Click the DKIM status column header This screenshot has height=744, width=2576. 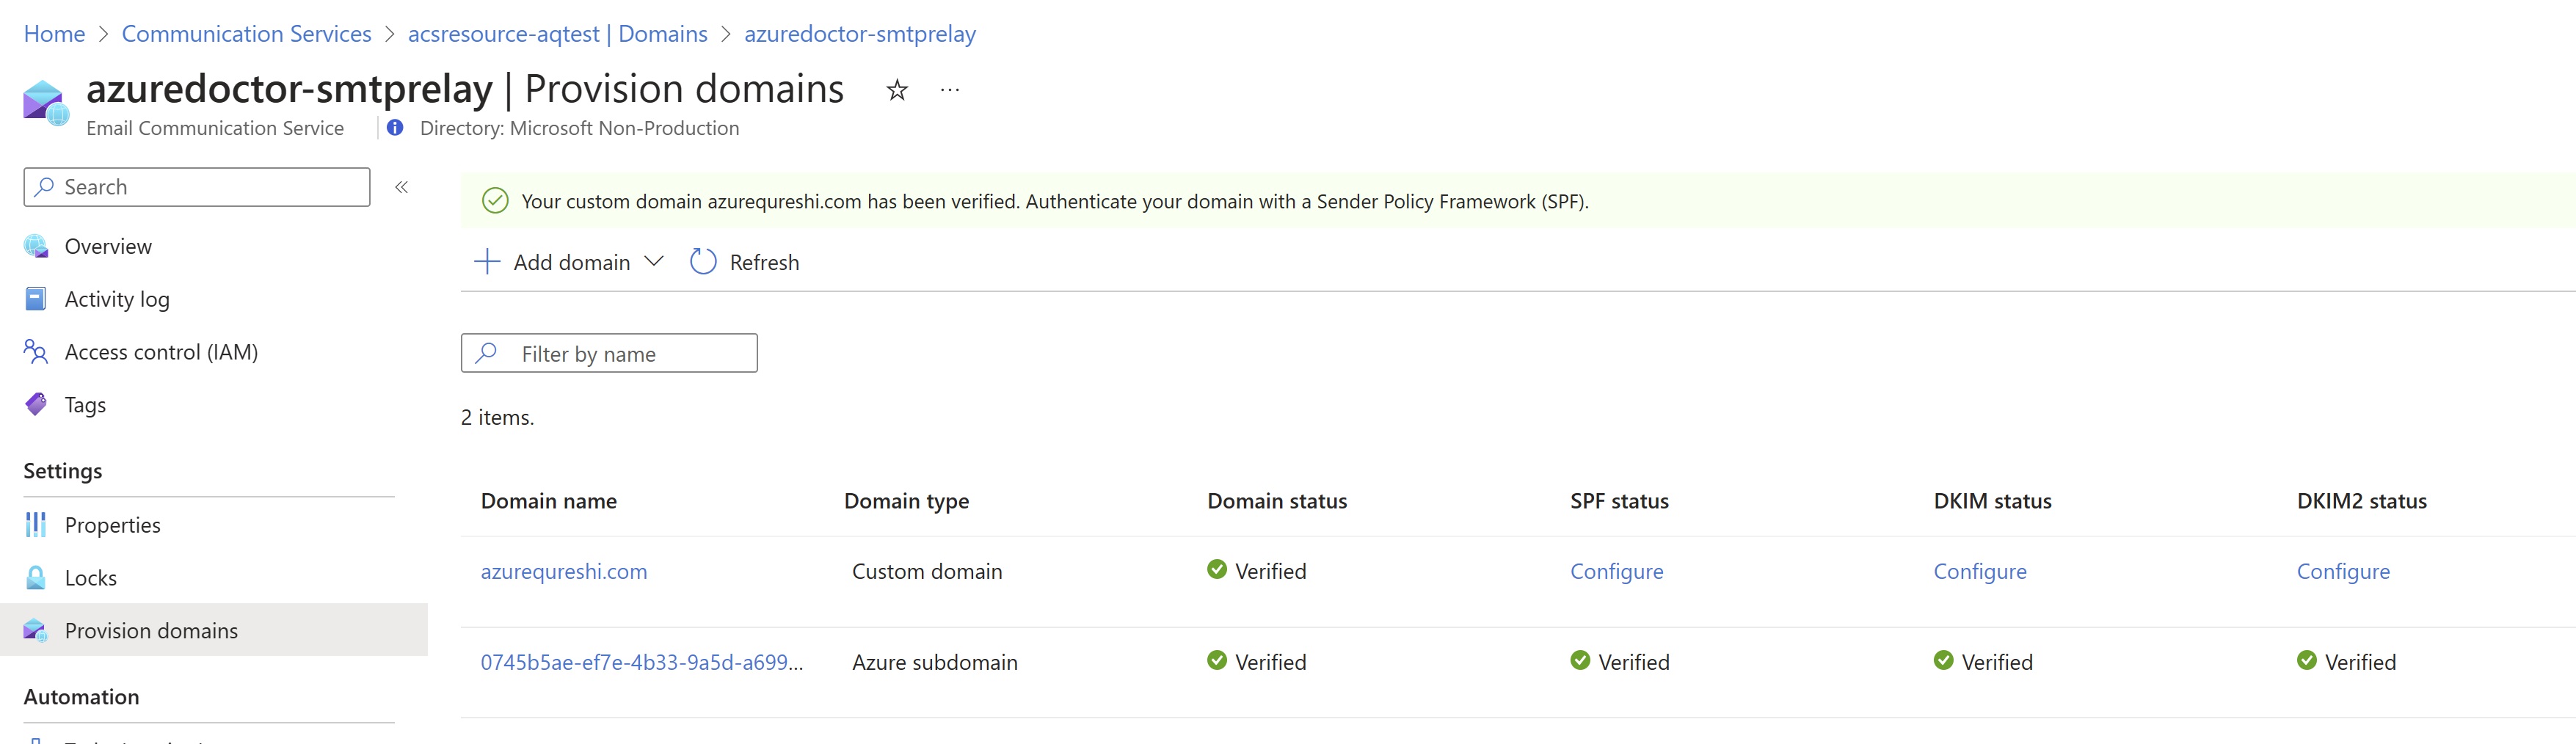point(1992,501)
